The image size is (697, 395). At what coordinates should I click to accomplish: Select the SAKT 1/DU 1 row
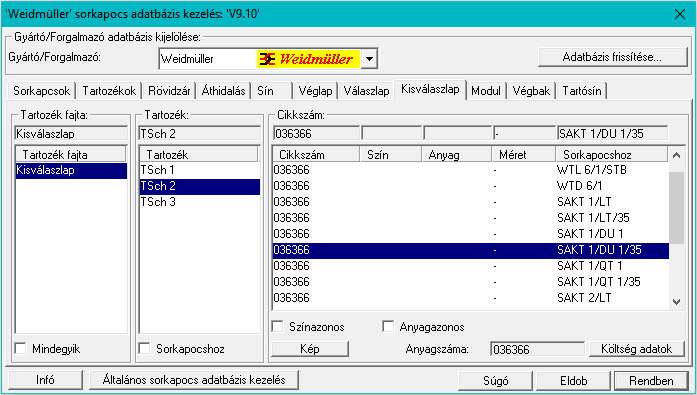(x=471, y=234)
